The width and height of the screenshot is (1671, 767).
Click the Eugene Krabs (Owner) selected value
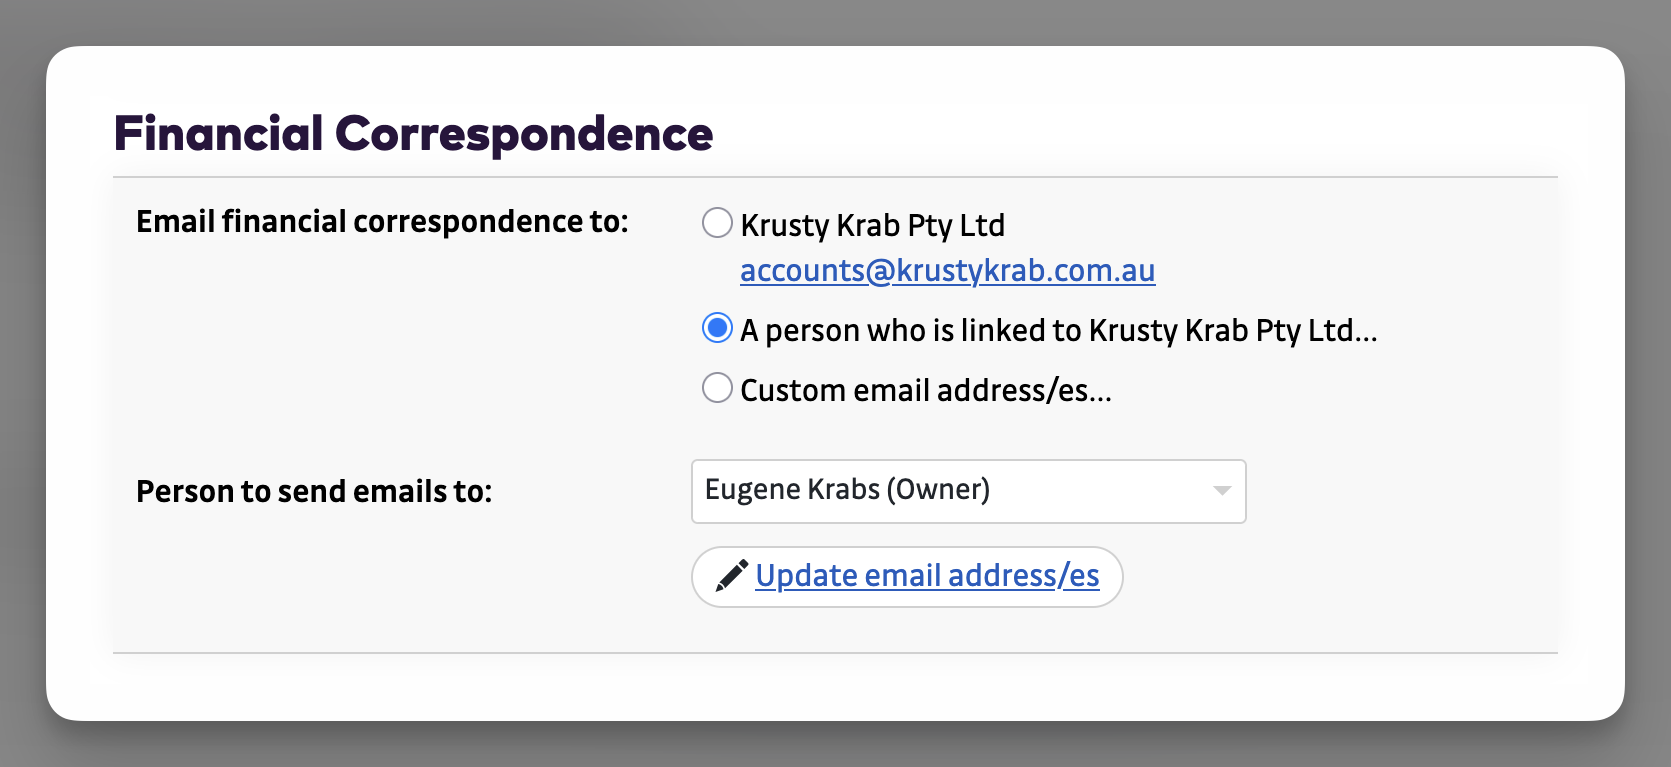click(x=846, y=490)
